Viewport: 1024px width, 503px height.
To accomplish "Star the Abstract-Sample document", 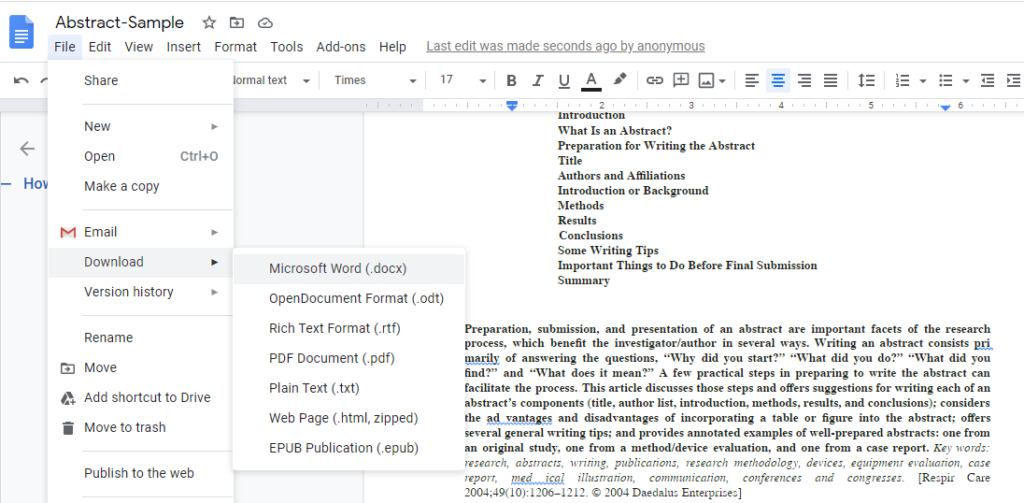I will [x=209, y=23].
